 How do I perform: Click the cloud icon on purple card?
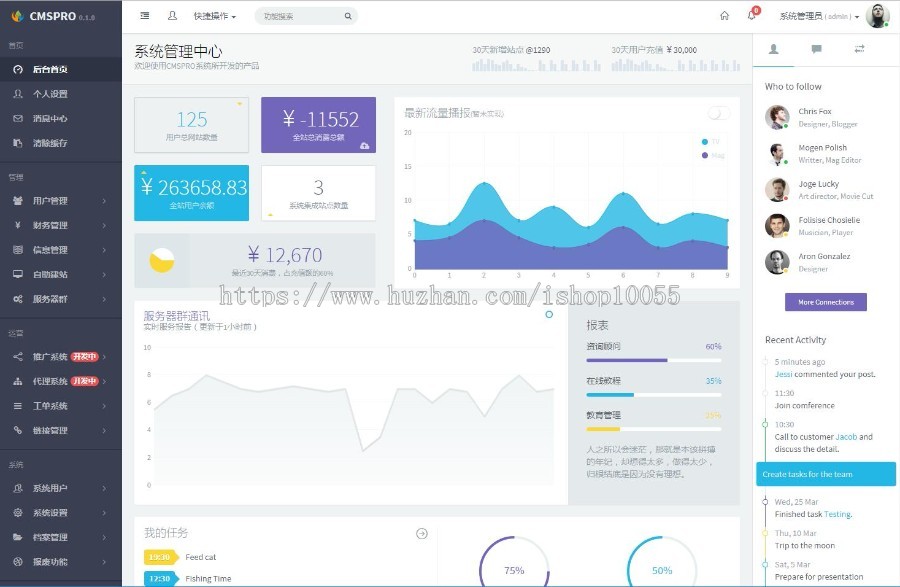(x=365, y=146)
